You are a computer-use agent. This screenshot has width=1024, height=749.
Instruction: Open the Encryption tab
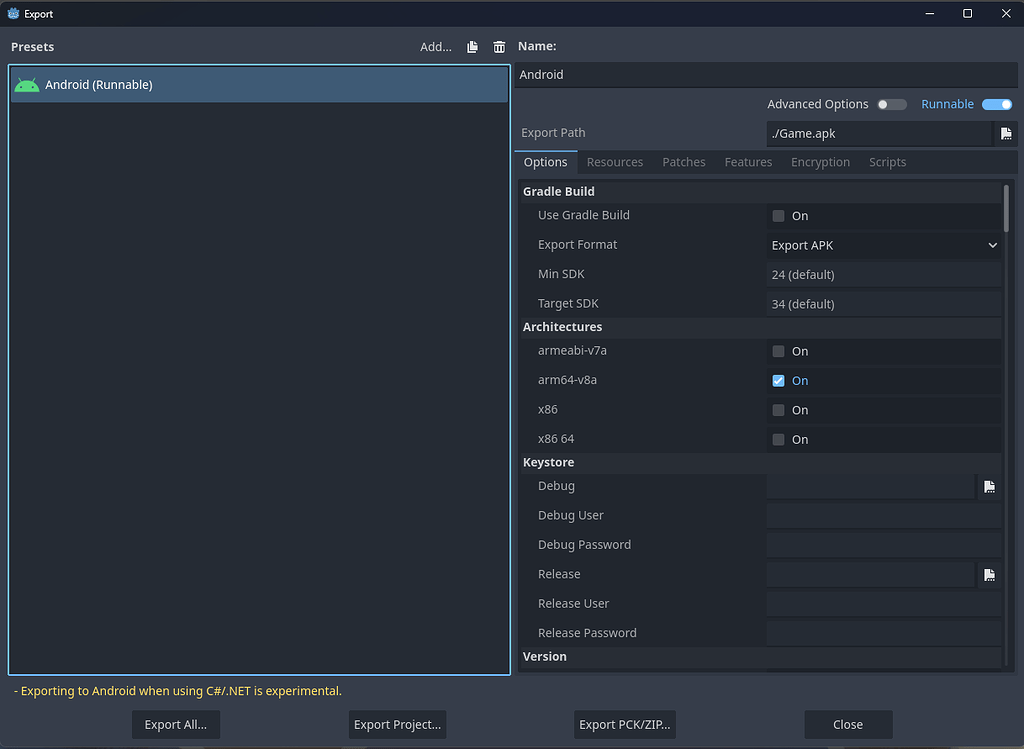820,161
